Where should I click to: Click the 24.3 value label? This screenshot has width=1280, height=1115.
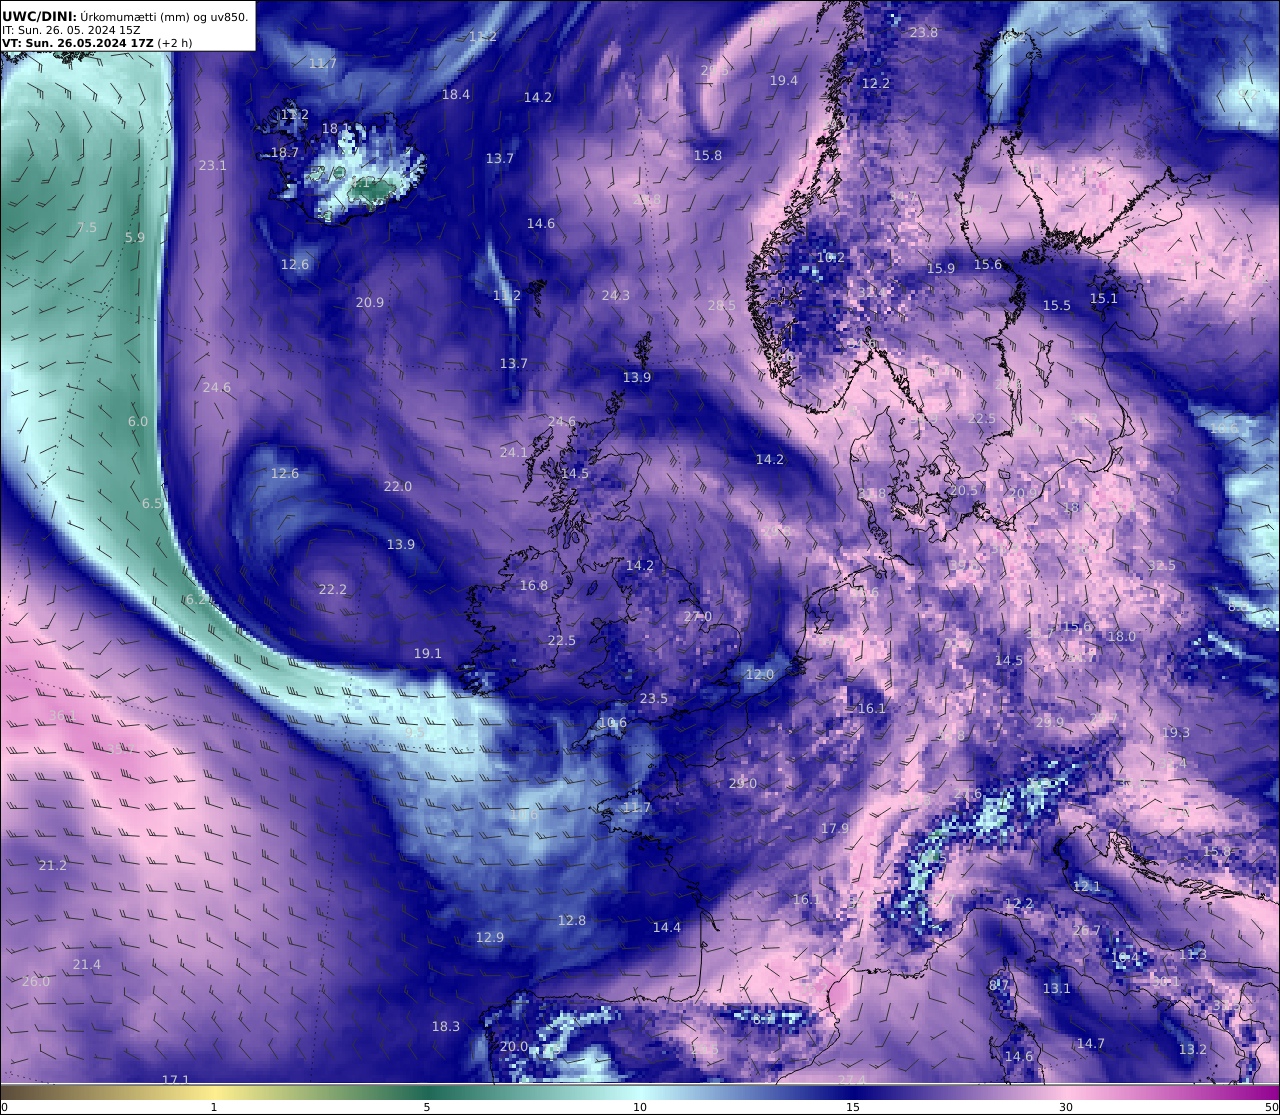[x=616, y=296]
